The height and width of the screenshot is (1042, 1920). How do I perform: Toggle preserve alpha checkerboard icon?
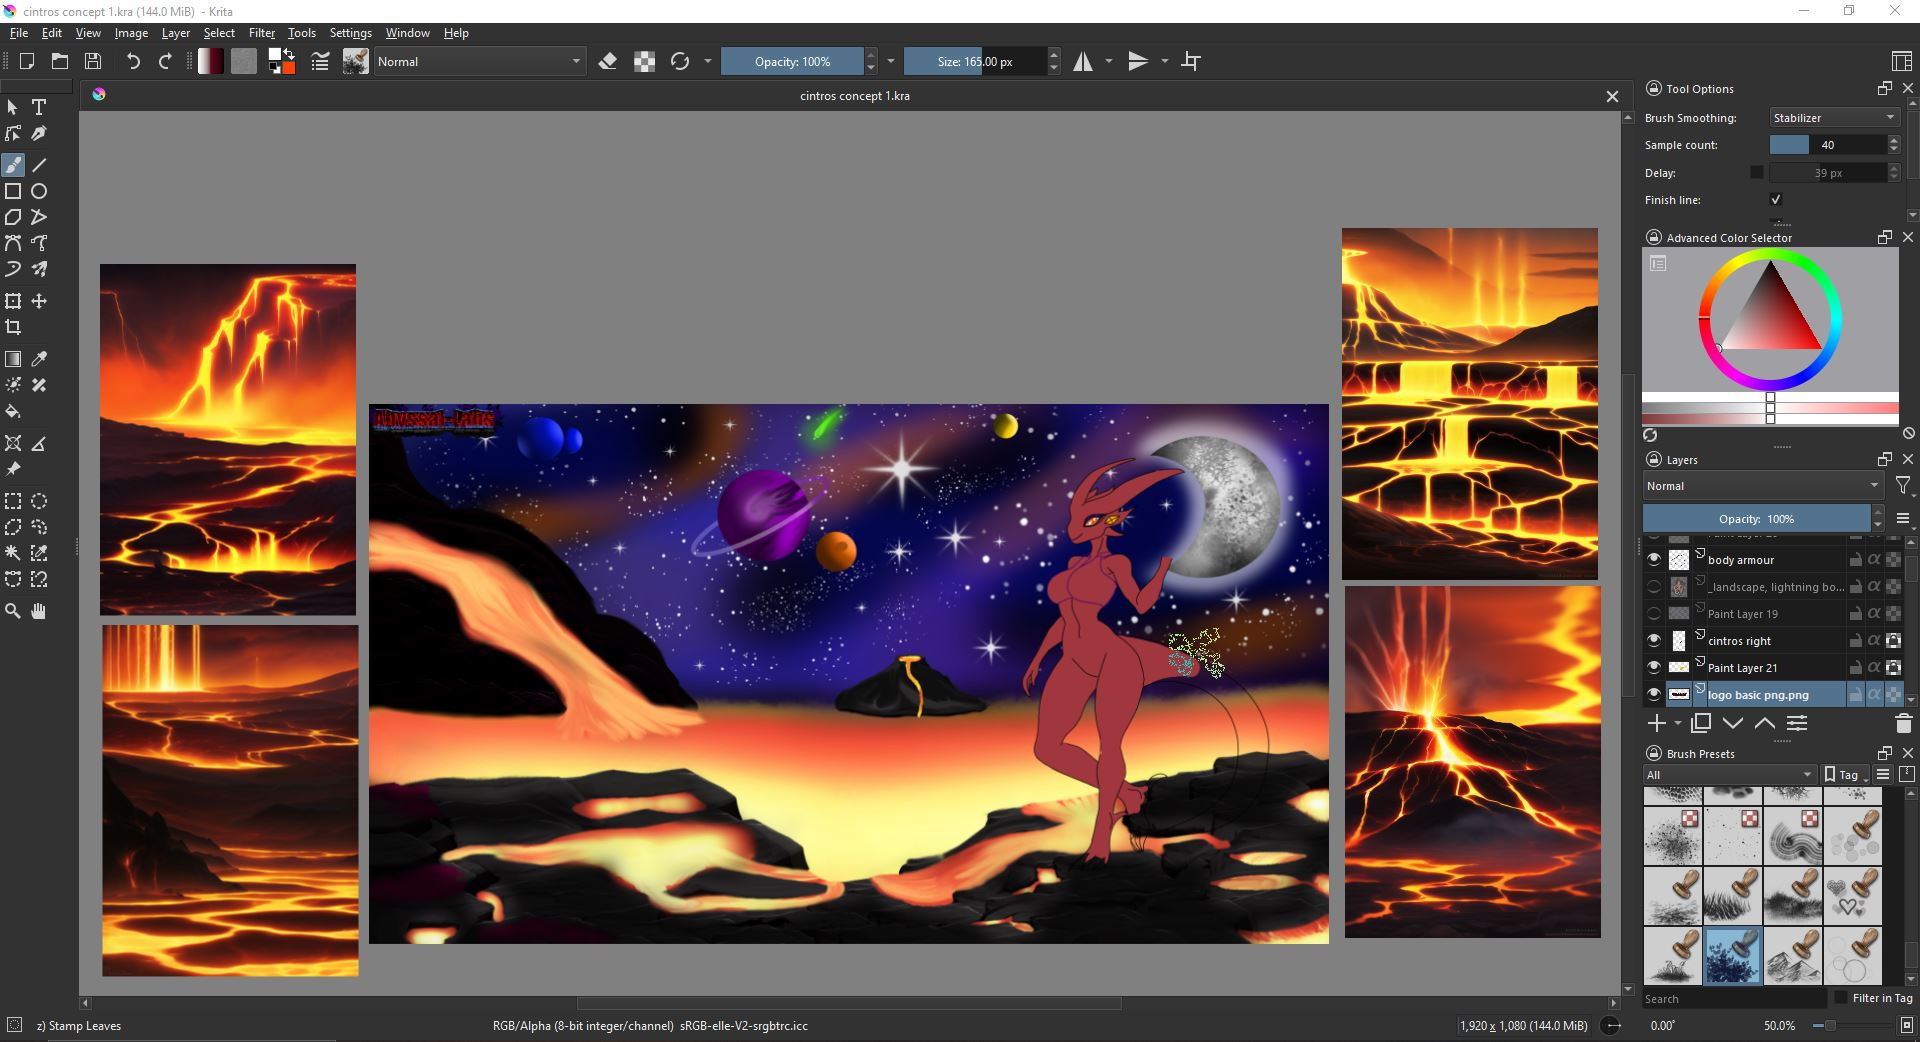click(x=645, y=61)
